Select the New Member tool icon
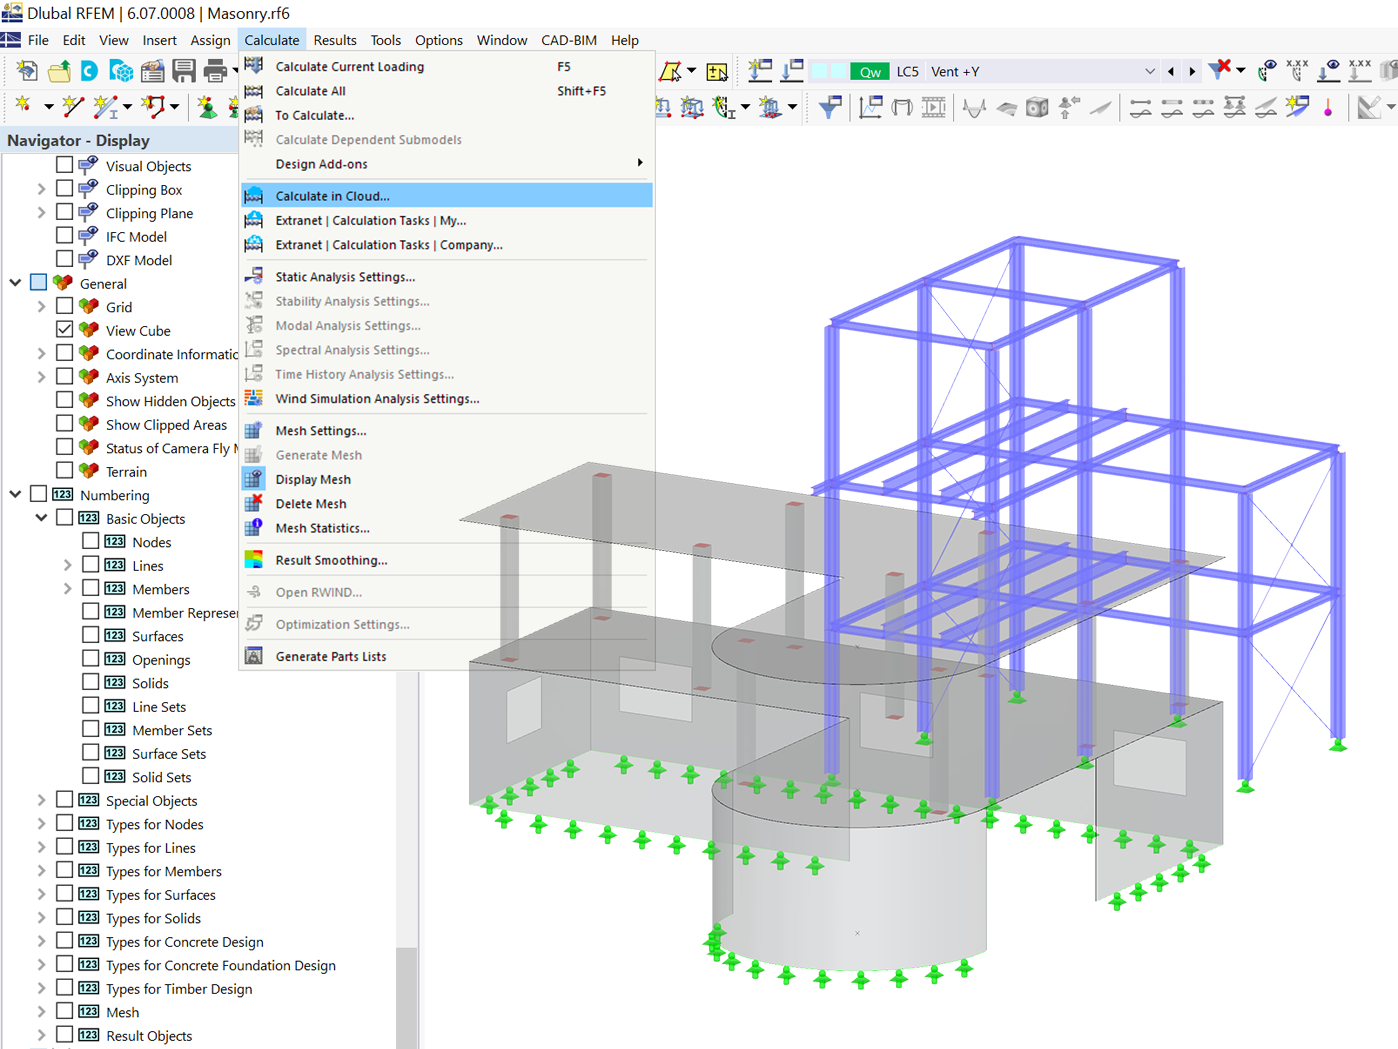This screenshot has width=1398, height=1049. pyautogui.click(x=105, y=106)
